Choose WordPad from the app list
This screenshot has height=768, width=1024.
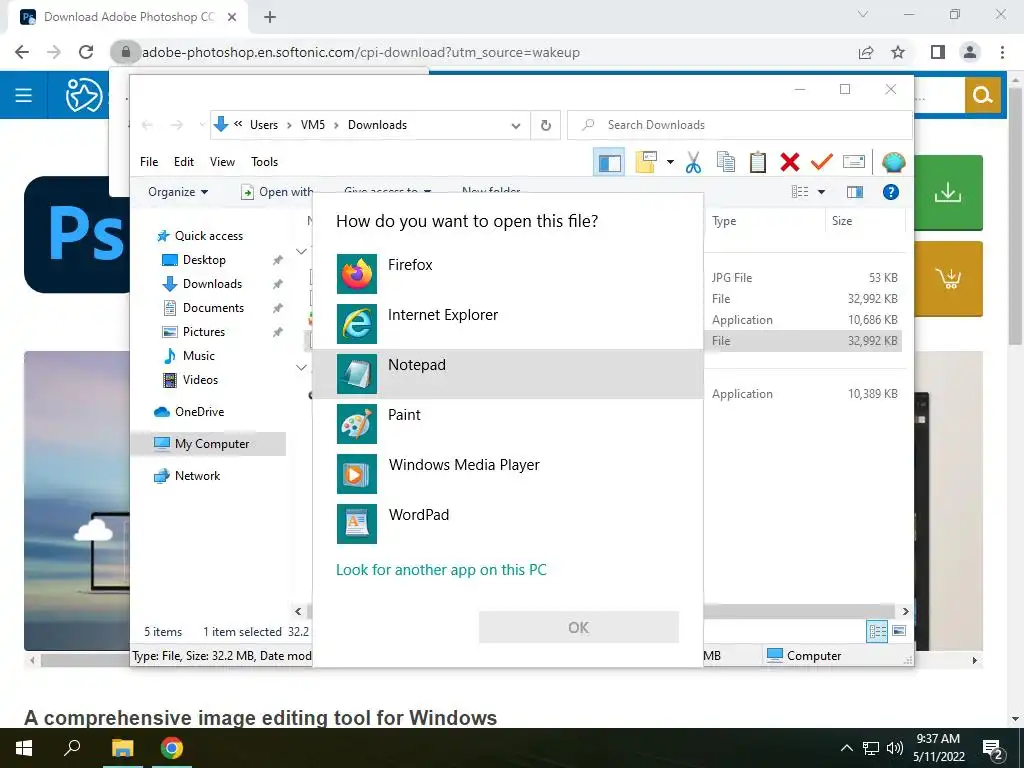click(x=507, y=524)
